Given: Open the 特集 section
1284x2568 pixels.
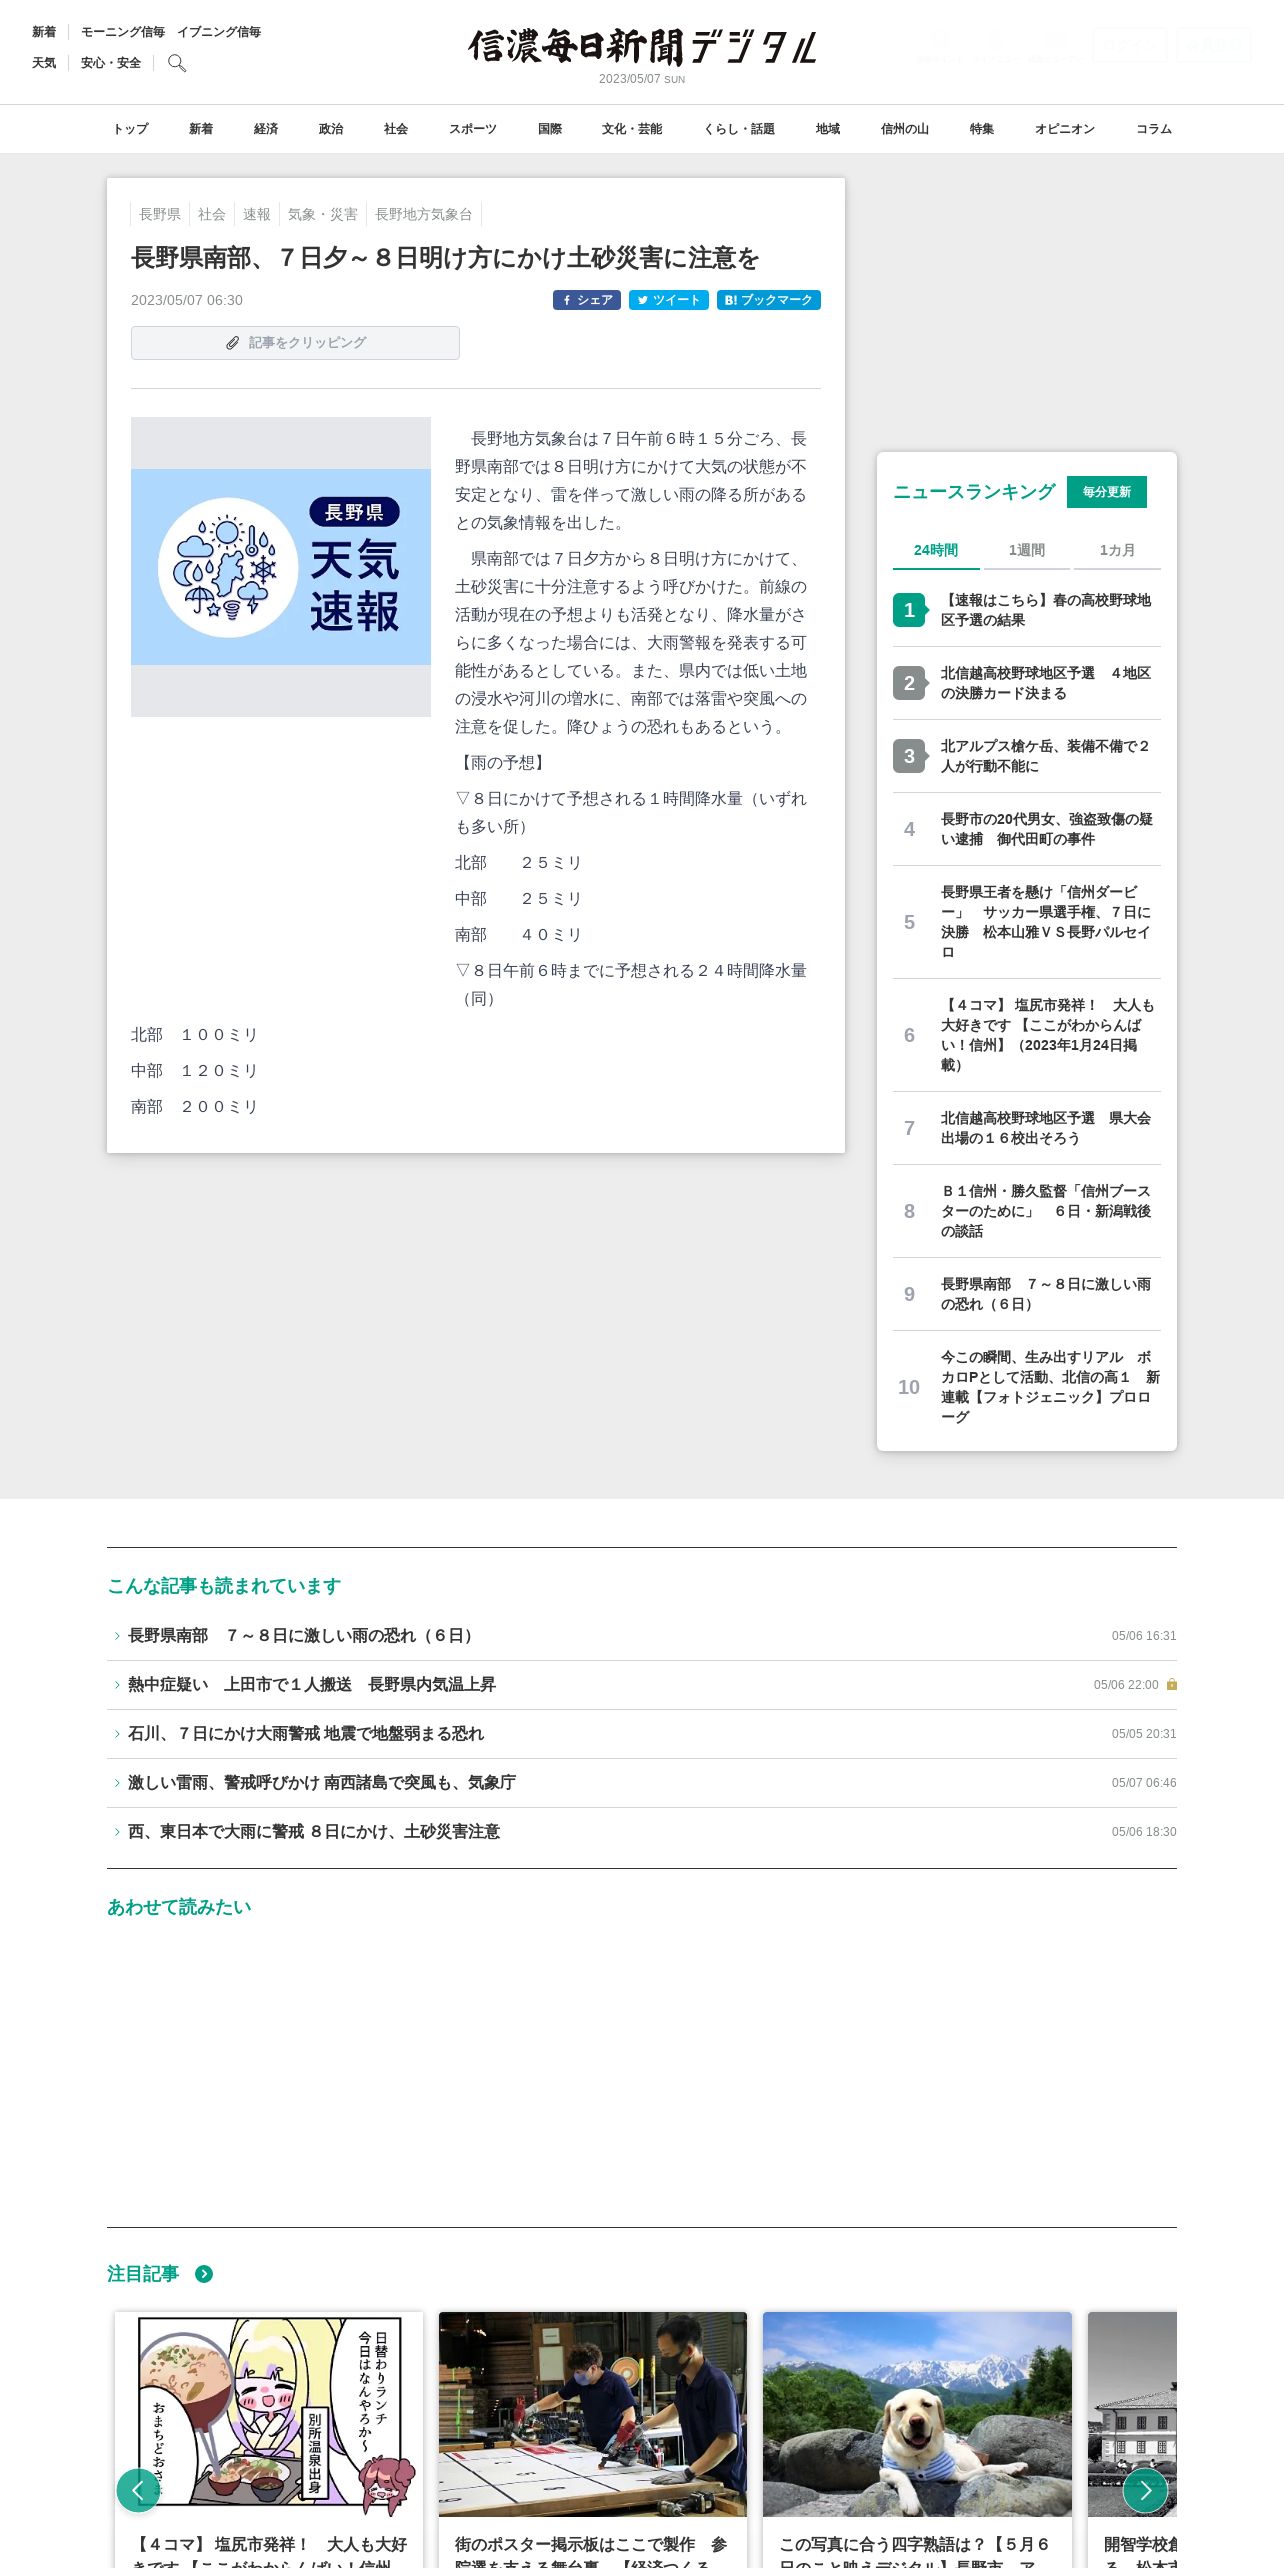Looking at the screenshot, I should (982, 129).
